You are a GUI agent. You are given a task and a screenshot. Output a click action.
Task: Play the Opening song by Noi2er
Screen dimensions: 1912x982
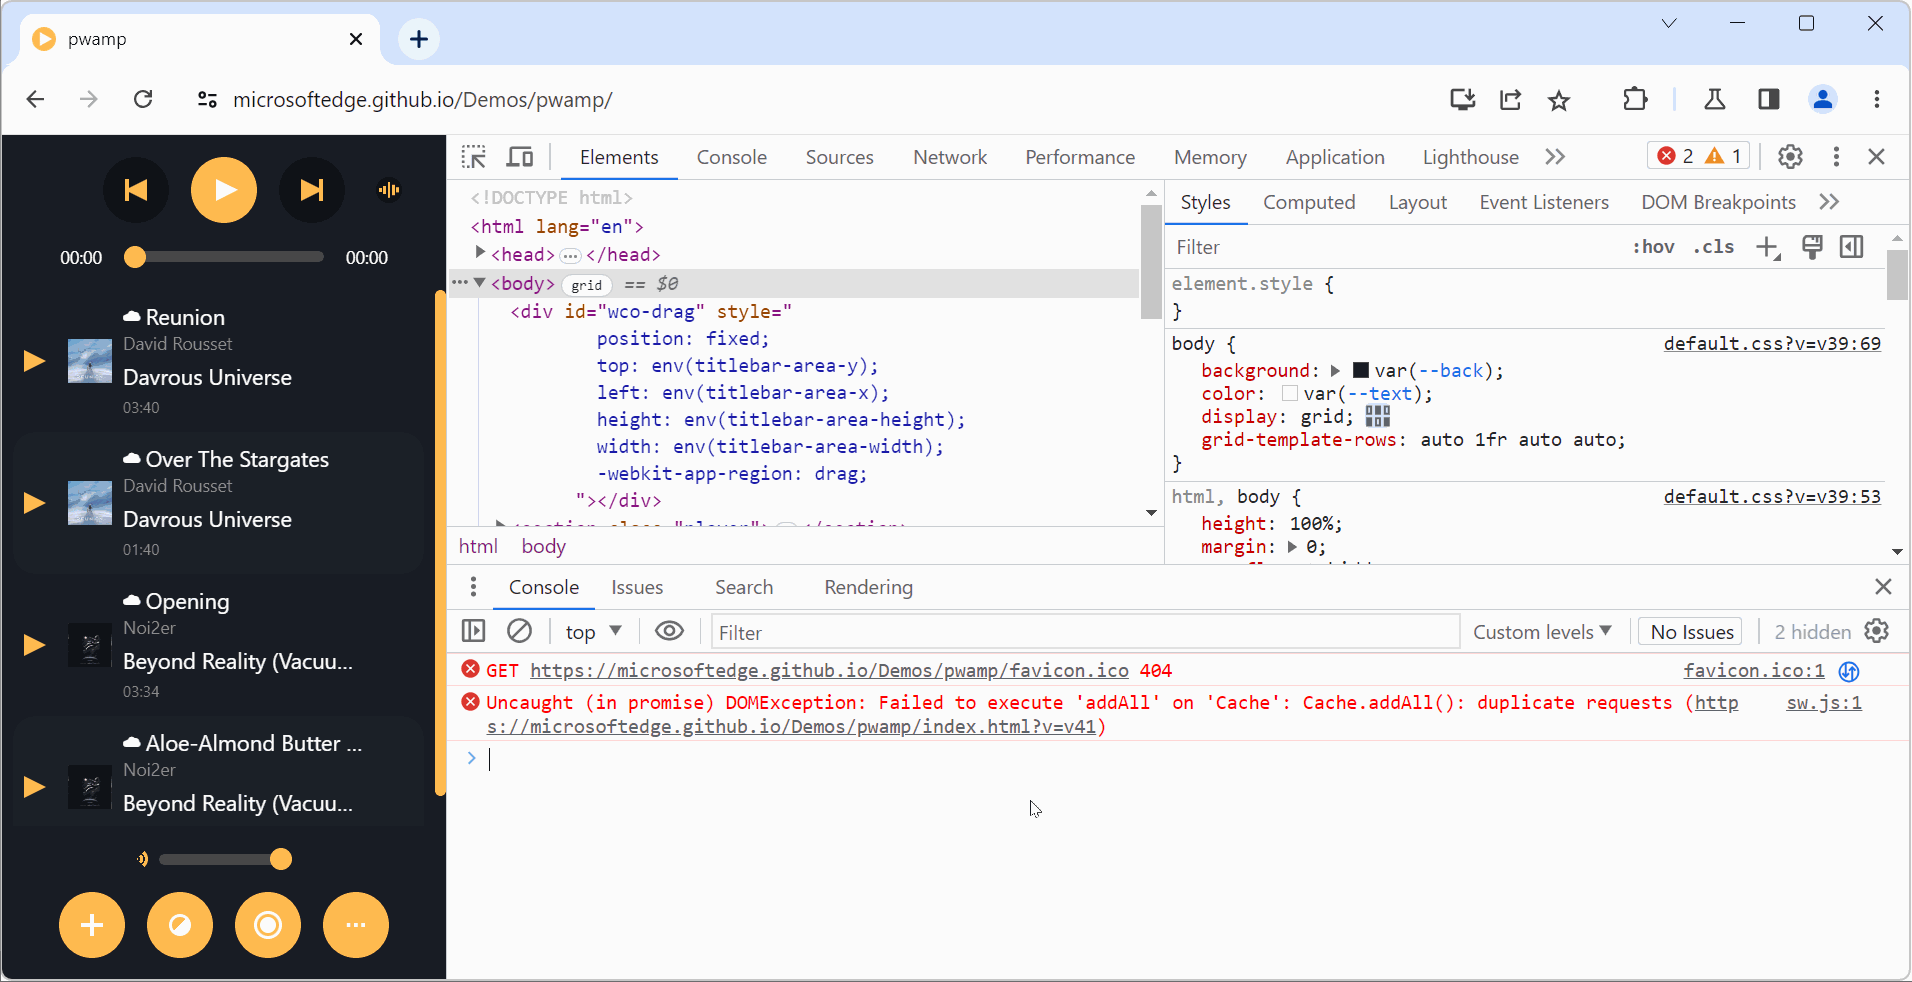pyautogui.click(x=35, y=645)
